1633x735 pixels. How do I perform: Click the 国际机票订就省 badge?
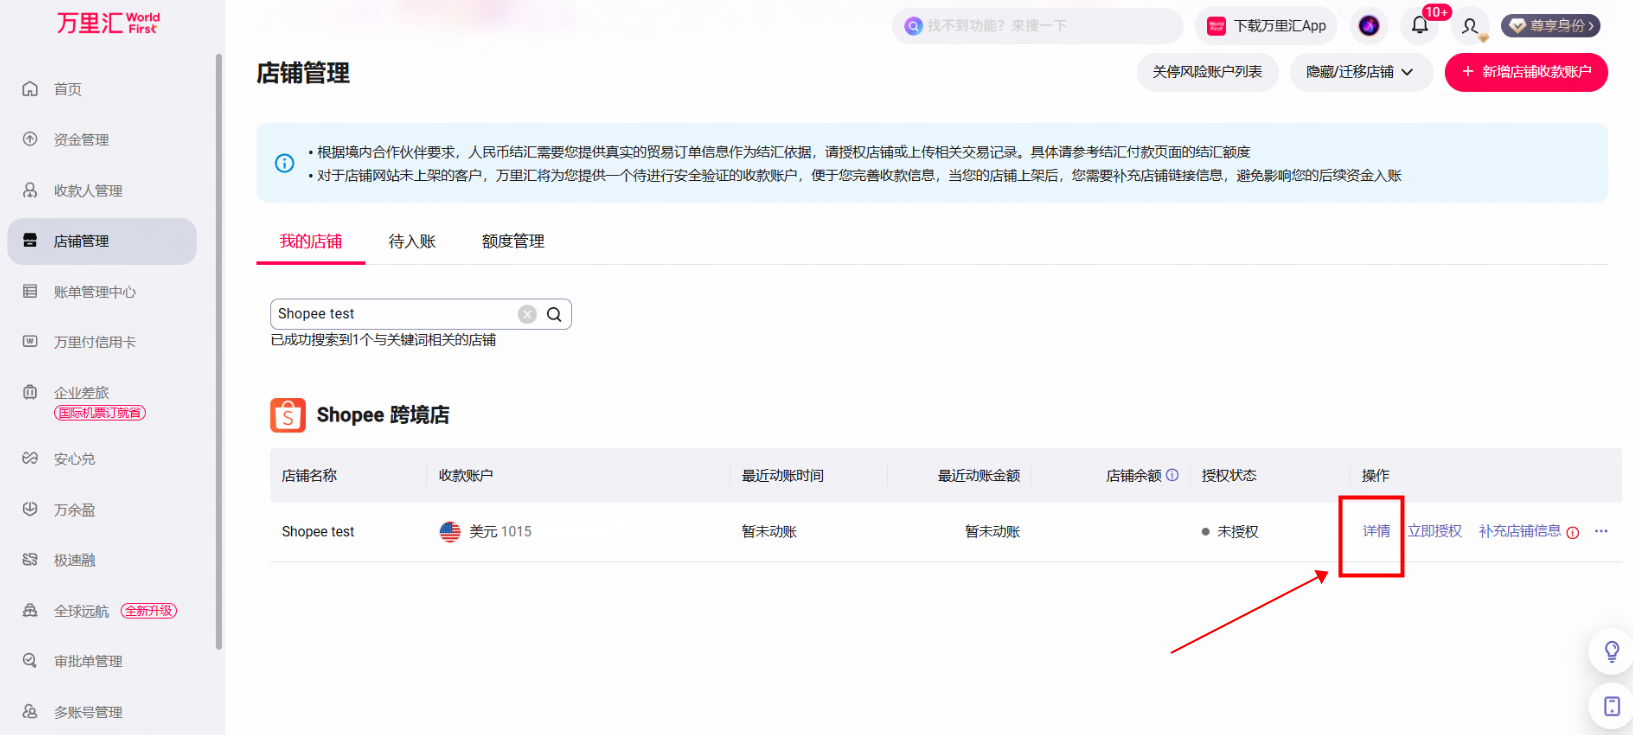[100, 413]
